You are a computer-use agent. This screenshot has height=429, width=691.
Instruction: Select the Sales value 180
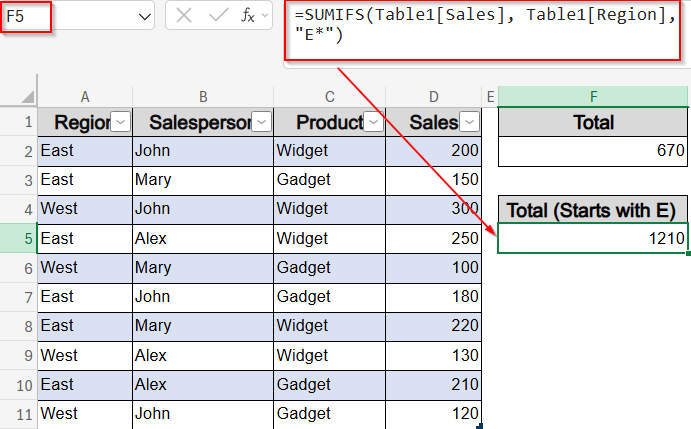pos(434,297)
